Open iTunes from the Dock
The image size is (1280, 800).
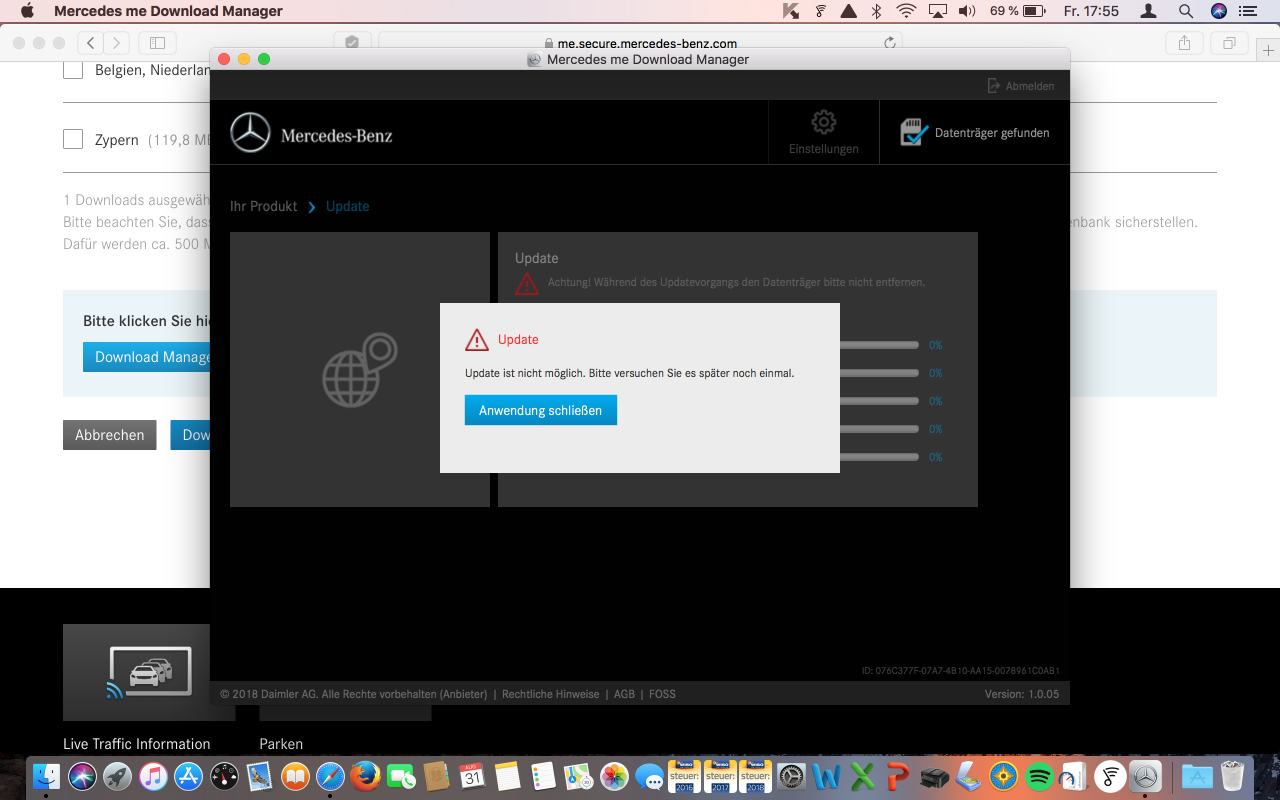pos(153,776)
